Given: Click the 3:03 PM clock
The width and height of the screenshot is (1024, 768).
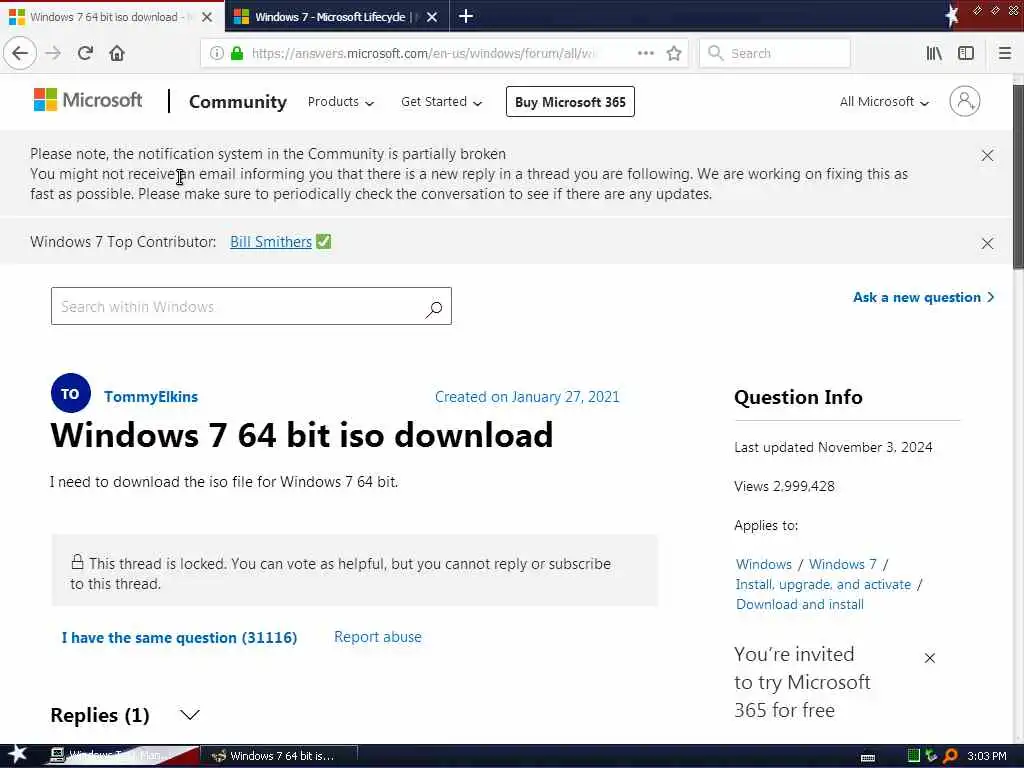Looking at the screenshot, I should pos(987,756).
